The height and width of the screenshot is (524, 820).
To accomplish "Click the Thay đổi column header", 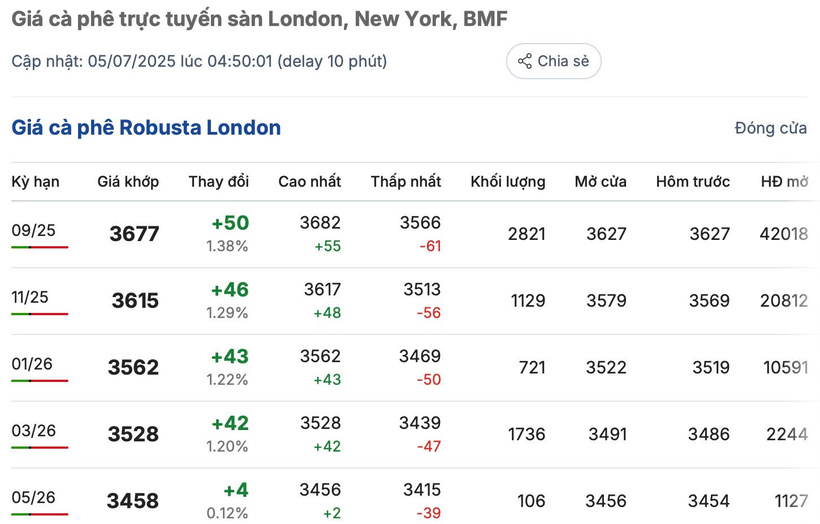I will click(x=219, y=181).
